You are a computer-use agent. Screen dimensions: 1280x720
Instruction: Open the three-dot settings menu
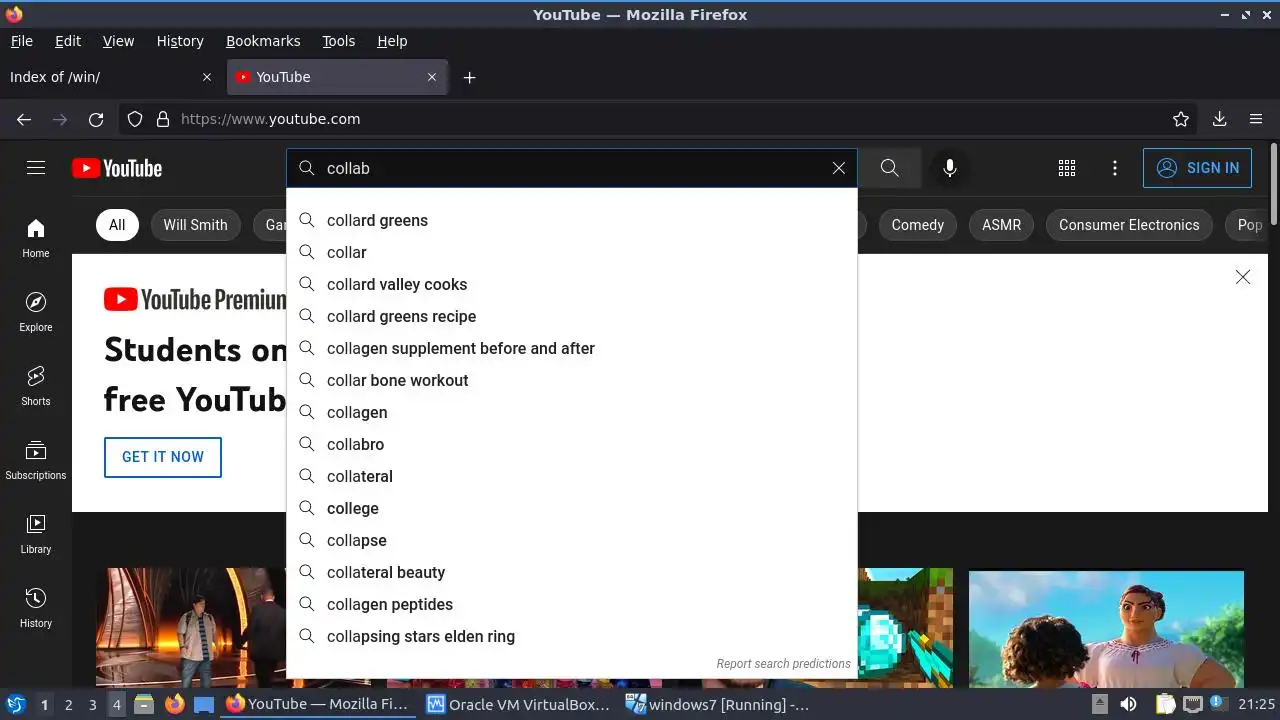pos(1115,168)
